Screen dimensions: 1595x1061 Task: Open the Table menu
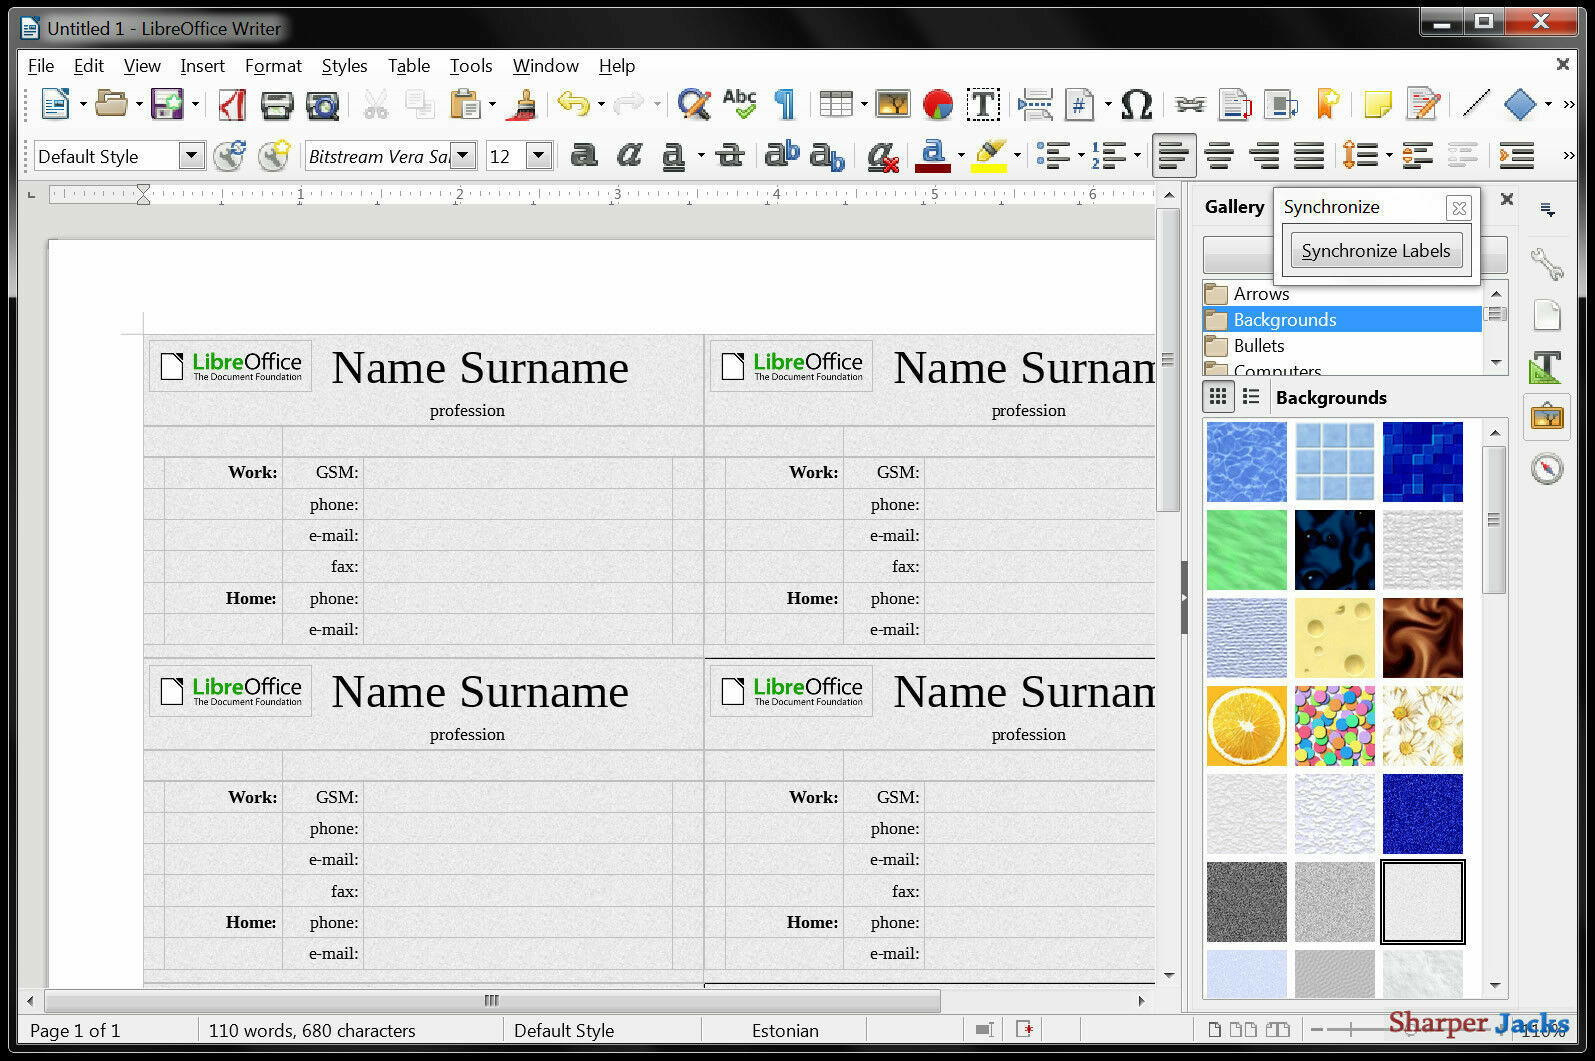coord(409,66)
